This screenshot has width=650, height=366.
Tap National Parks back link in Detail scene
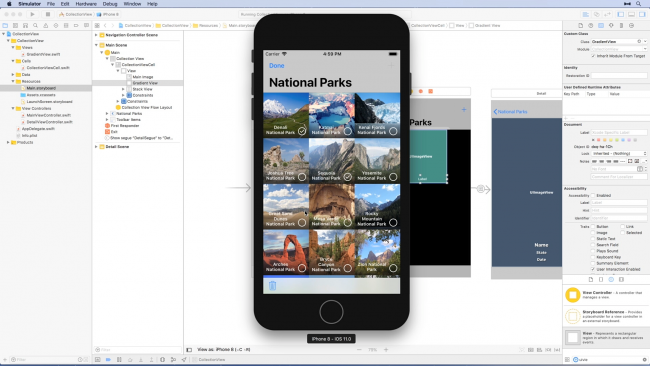click(x=510, y=111)
